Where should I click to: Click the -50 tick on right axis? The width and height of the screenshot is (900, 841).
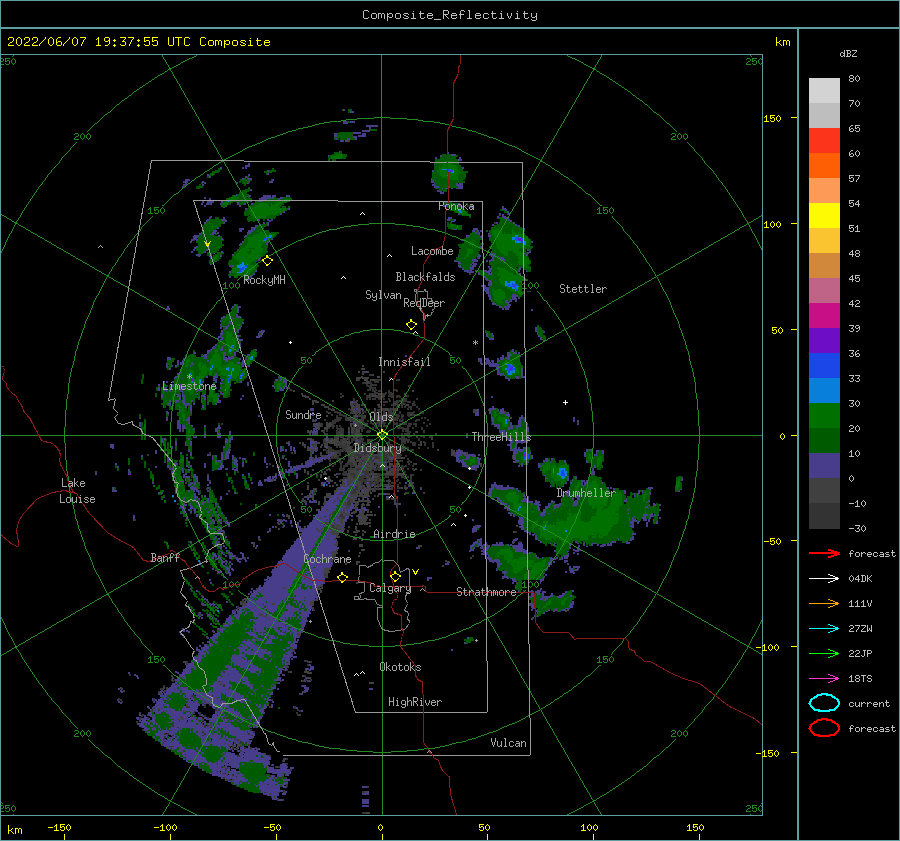[x=772, y=541]
